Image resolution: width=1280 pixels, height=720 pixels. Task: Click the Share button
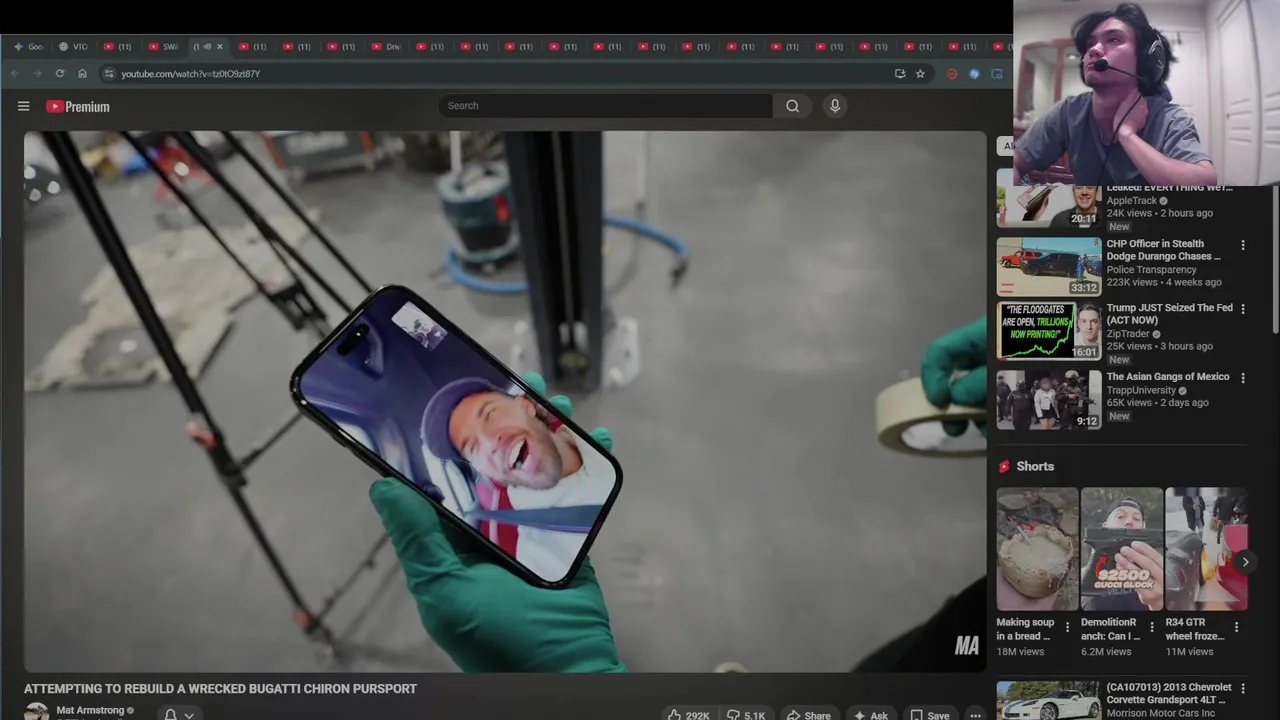[x=808, y=715]
